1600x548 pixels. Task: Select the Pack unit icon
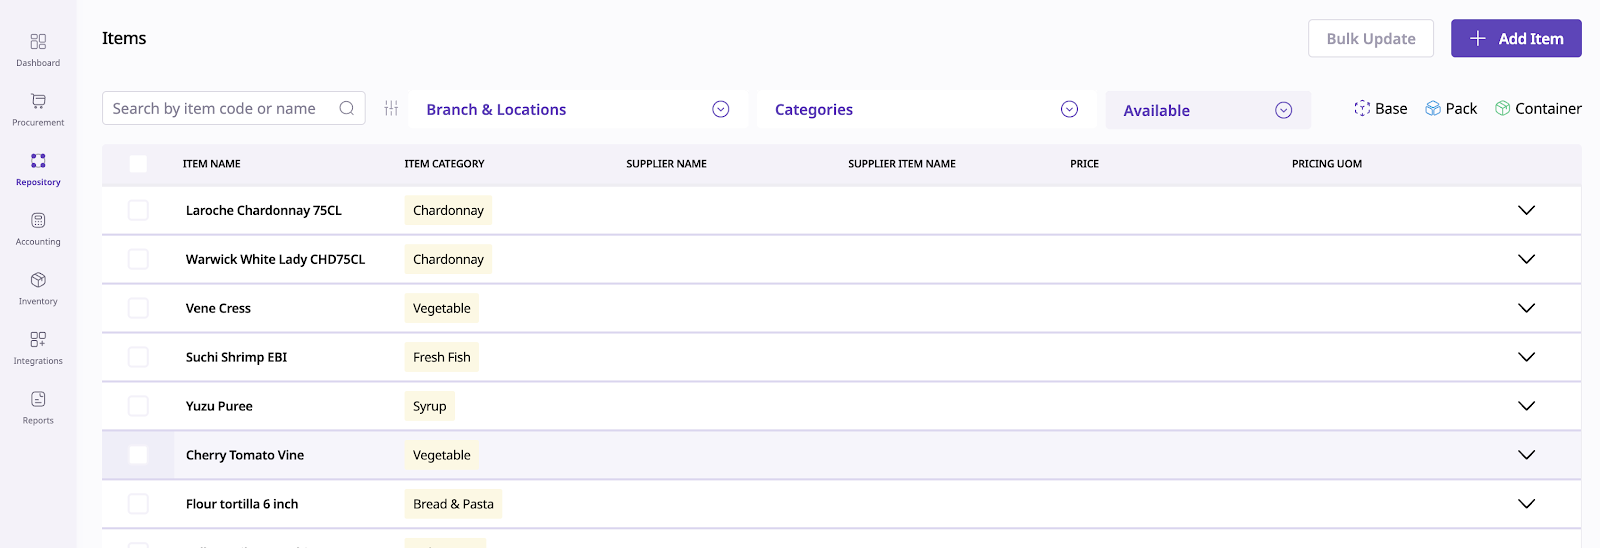(x=1433, y=109)
